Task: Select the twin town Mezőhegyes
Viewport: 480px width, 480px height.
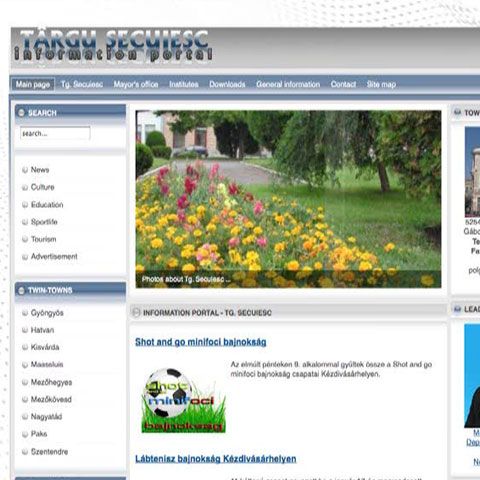Action: (x=51, y=382)
